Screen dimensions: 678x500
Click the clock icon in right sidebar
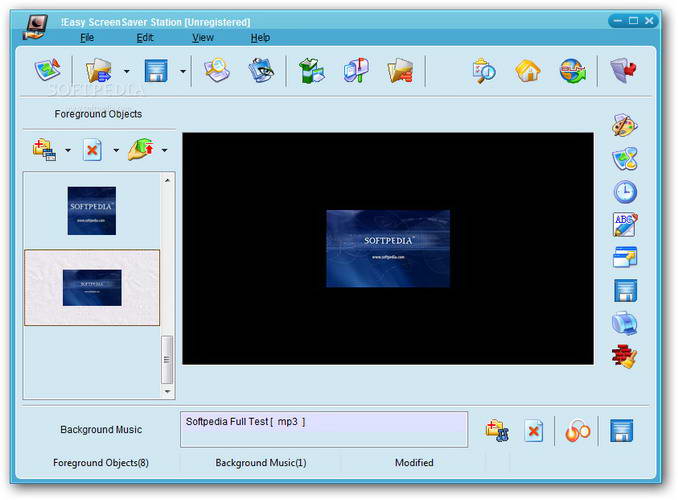(x=625, y=192)
